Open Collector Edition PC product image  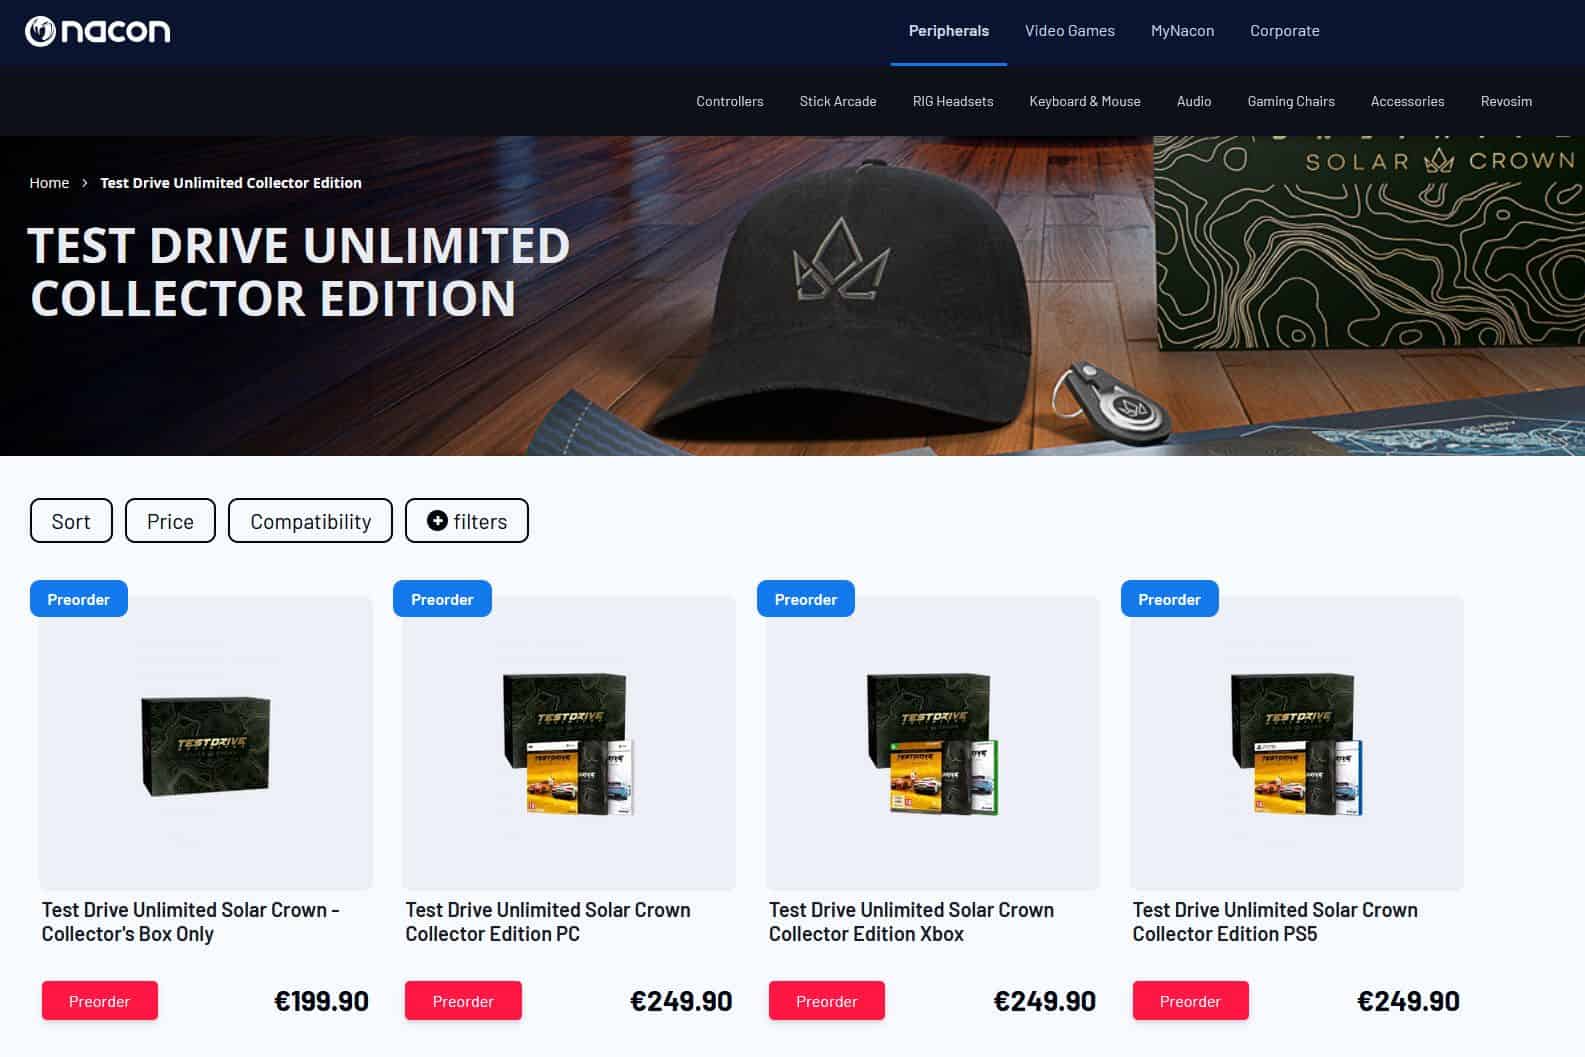[568, 743]
